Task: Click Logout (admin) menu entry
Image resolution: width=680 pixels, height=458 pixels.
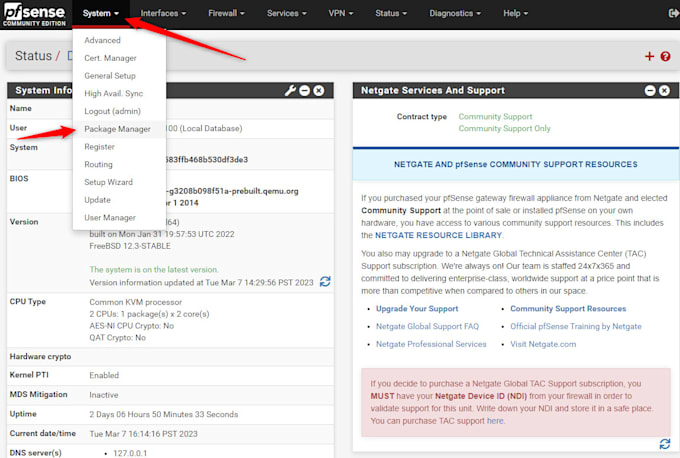Action: [x=119, y=111]
